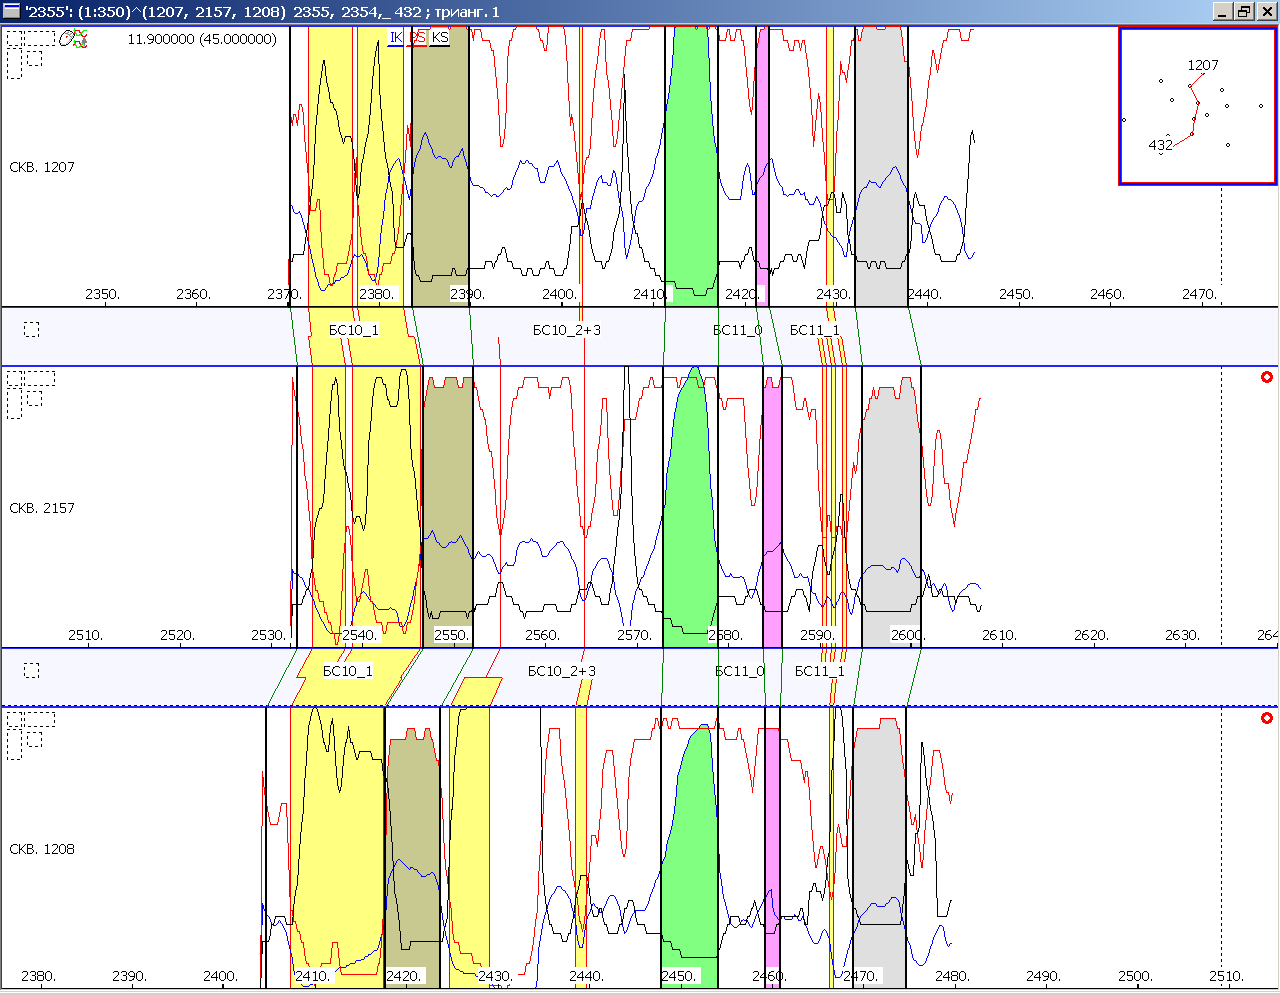Image resolution: width=1280 pixels, height=995 pixels.
Task: Click small dashed square in well 1207 corner
Action: [x=14, y=38]
